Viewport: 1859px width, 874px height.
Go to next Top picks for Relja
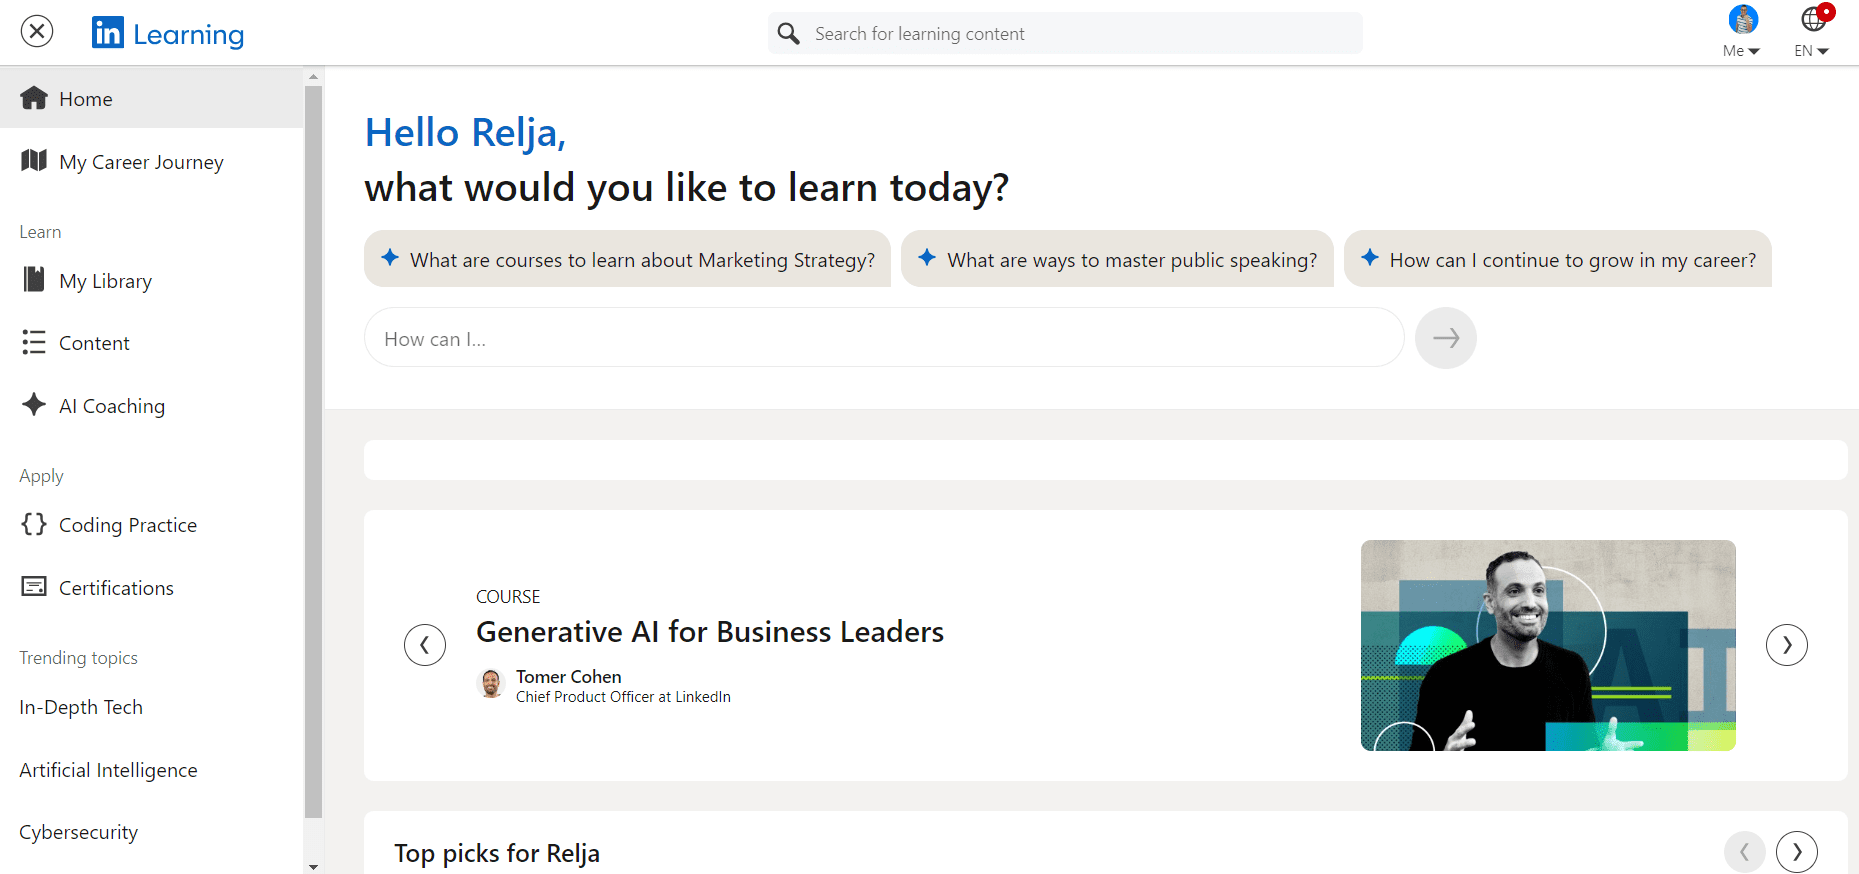(1797, 852)
